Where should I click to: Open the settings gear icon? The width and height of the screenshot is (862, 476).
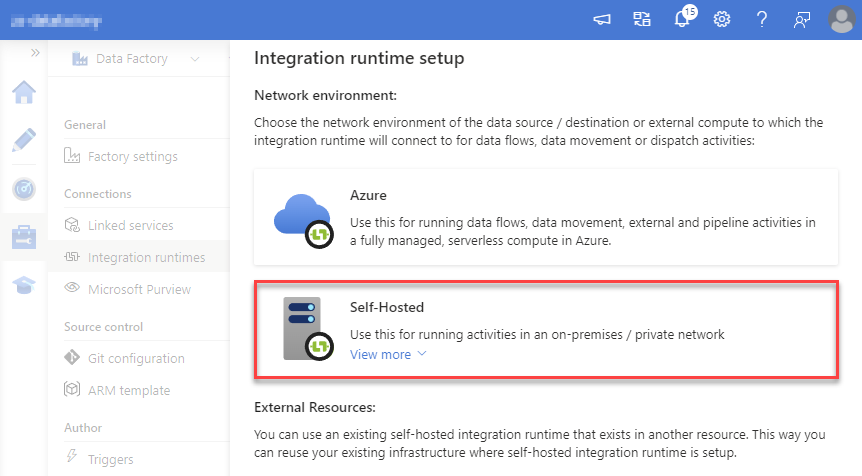(721, 19)
